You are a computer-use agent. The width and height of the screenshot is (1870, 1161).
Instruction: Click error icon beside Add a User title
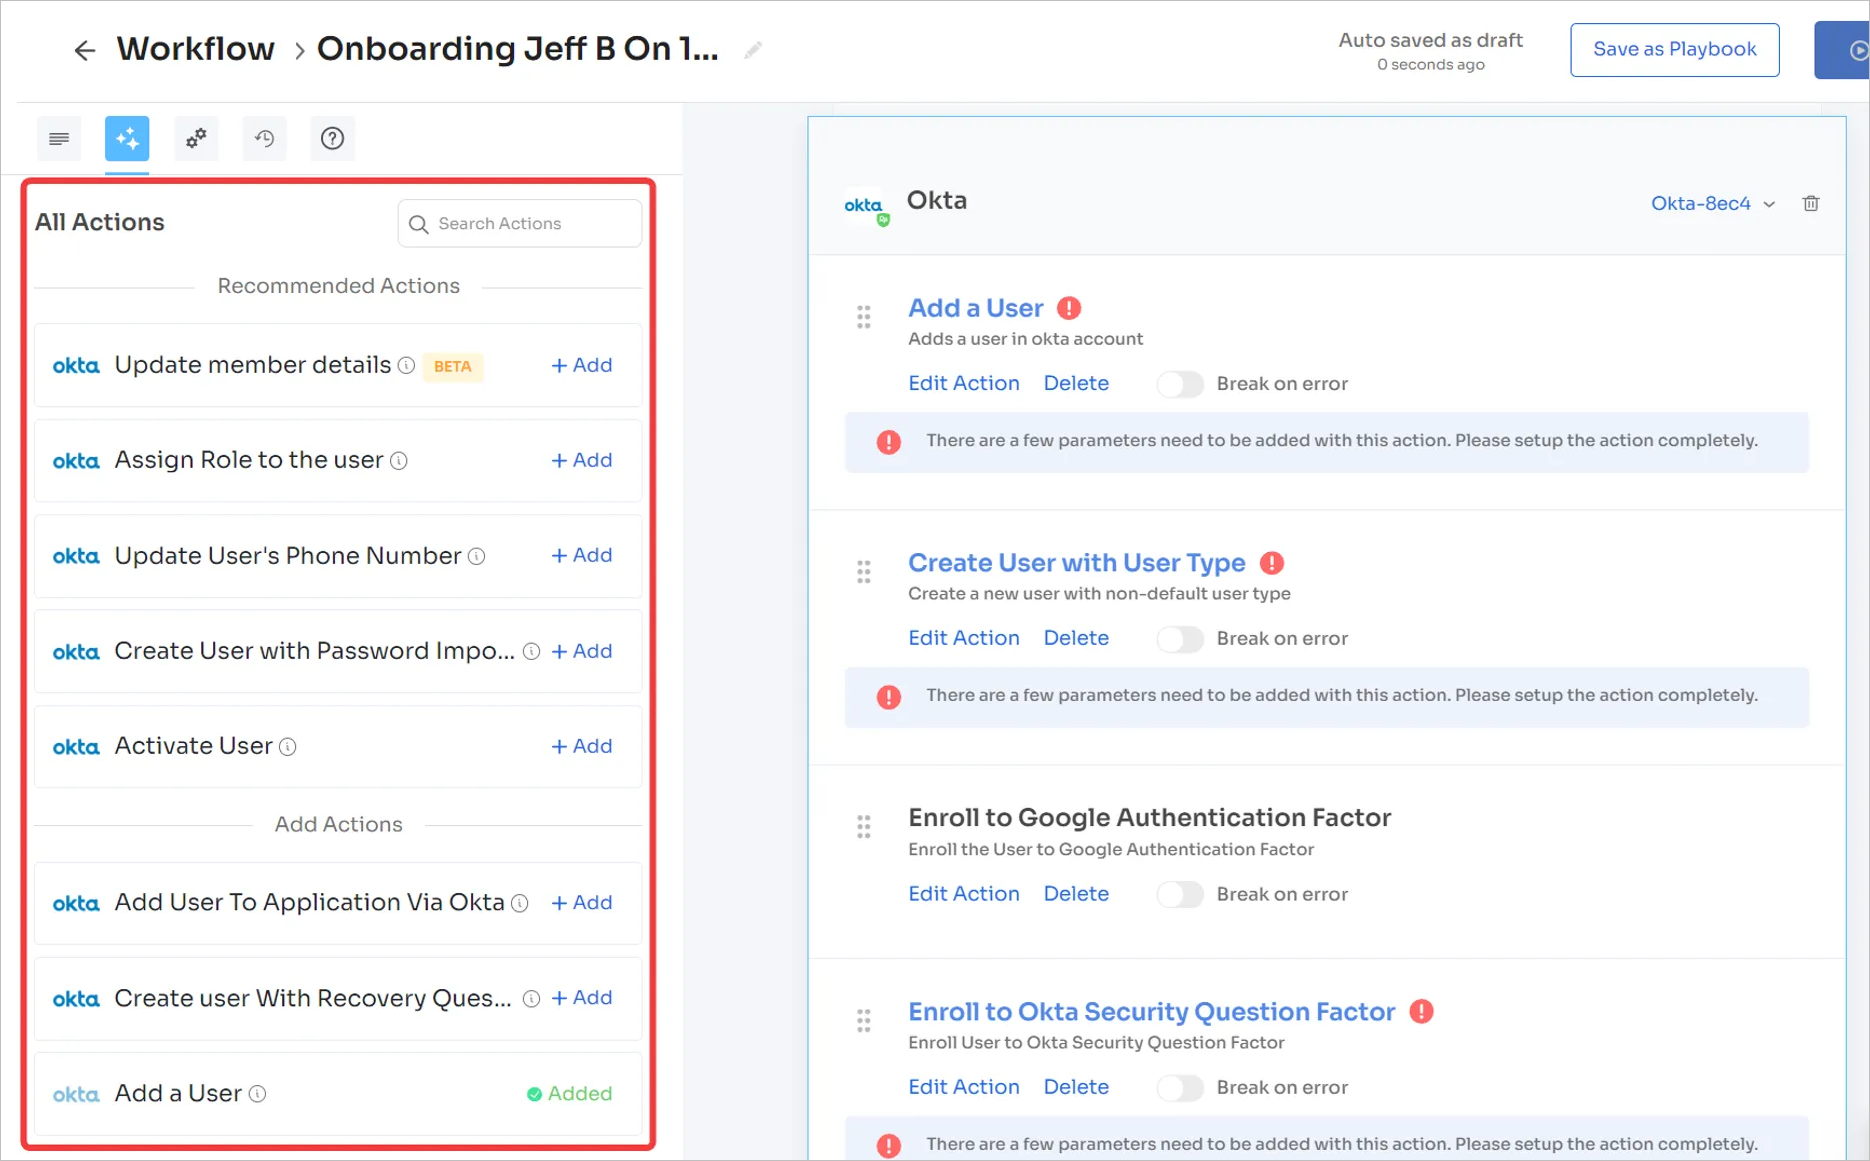1069,308
